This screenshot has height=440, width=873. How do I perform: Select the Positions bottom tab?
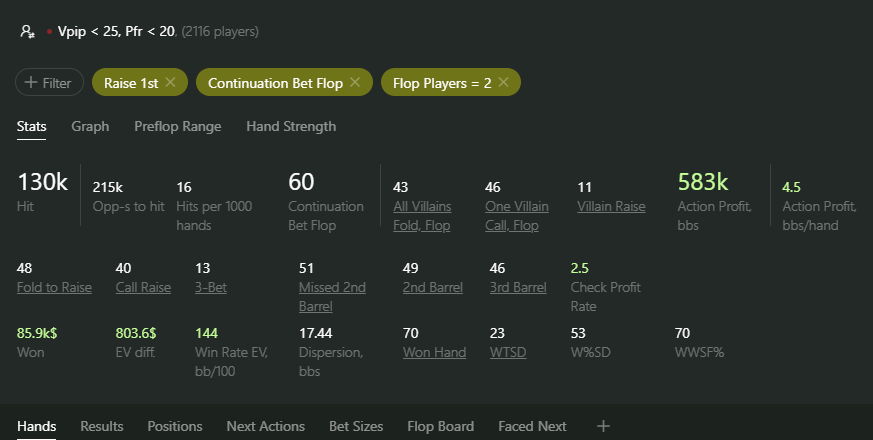(175, 426)
